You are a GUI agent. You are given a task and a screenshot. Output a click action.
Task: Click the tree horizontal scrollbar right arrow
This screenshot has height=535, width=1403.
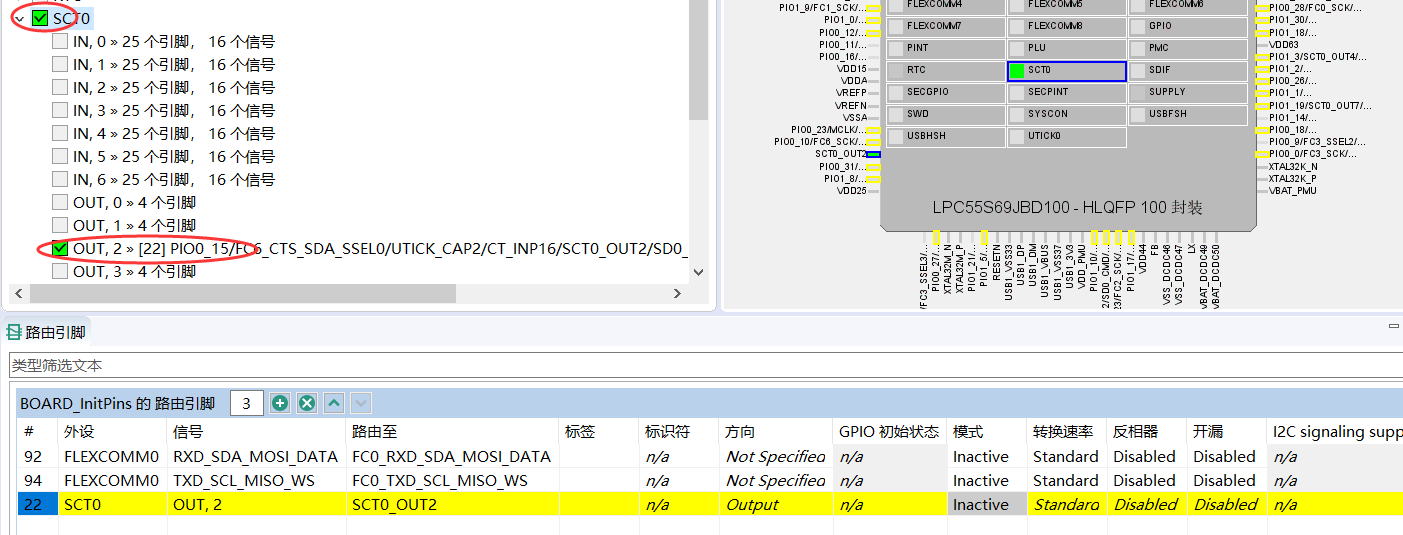point(677,294)
